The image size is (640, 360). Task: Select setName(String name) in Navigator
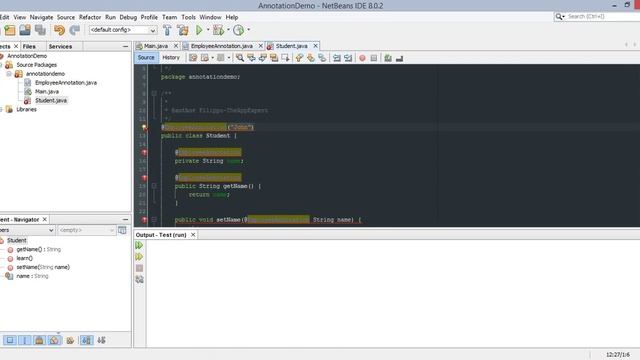tap(43, 267)
